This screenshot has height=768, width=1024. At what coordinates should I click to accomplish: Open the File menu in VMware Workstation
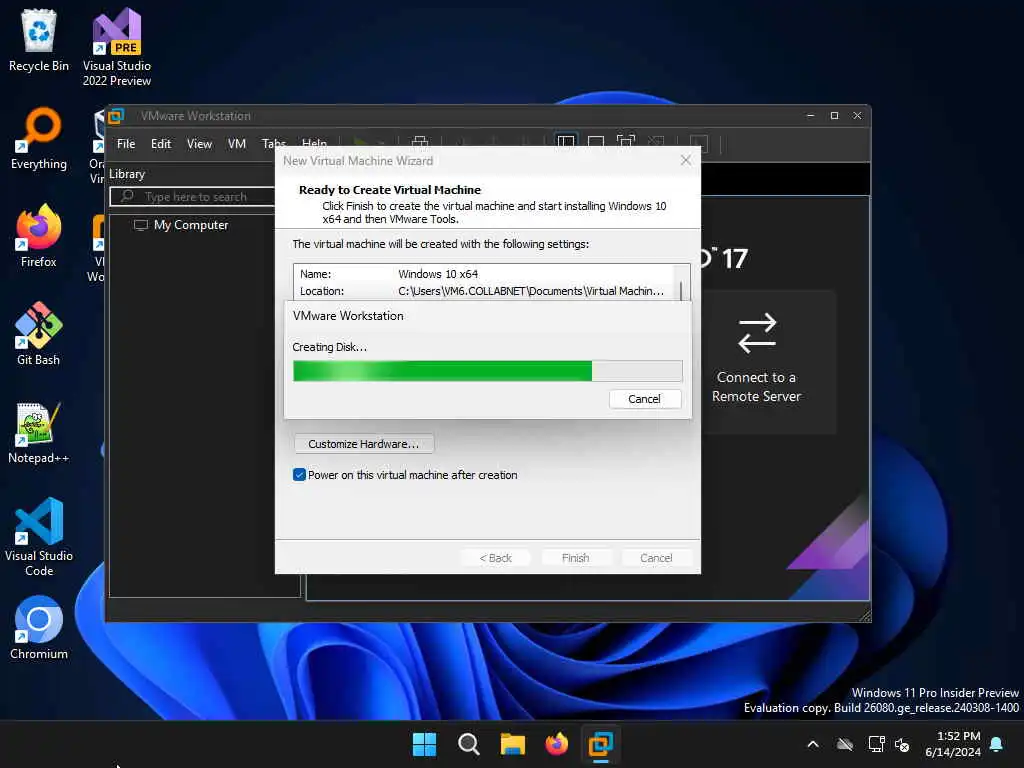126,144
